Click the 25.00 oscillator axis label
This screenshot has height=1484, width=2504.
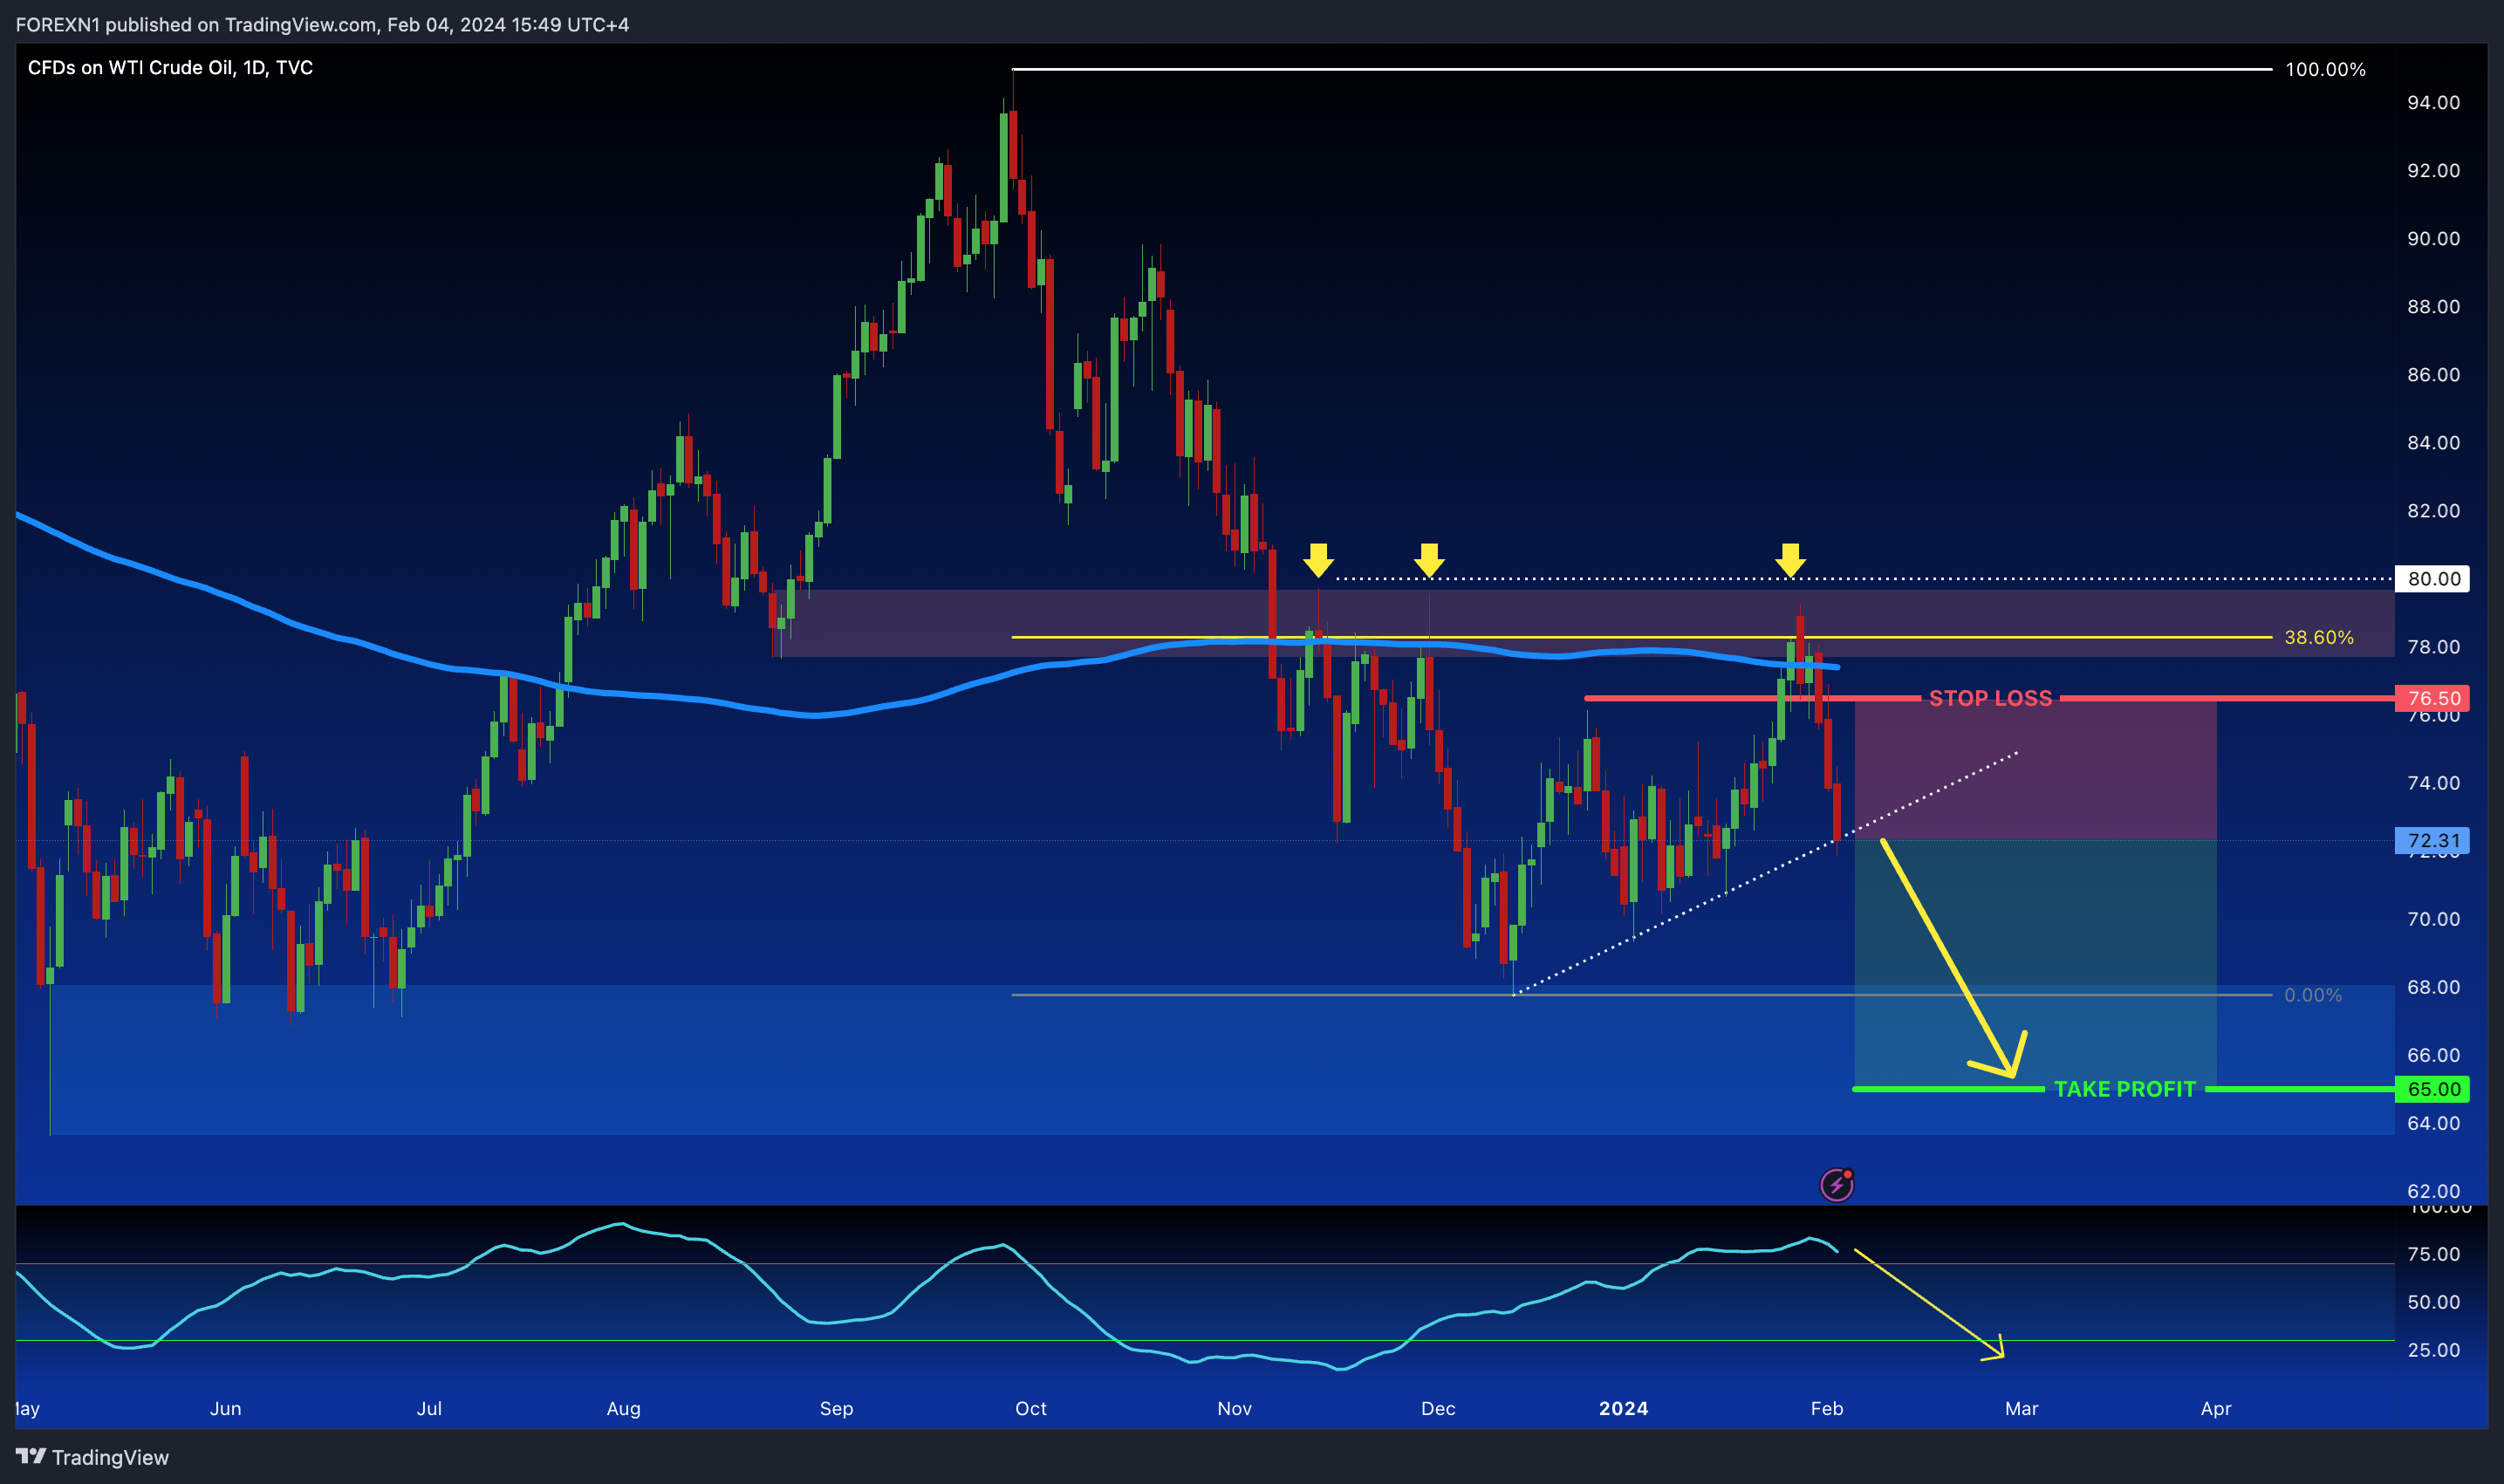(2433, 1350)
